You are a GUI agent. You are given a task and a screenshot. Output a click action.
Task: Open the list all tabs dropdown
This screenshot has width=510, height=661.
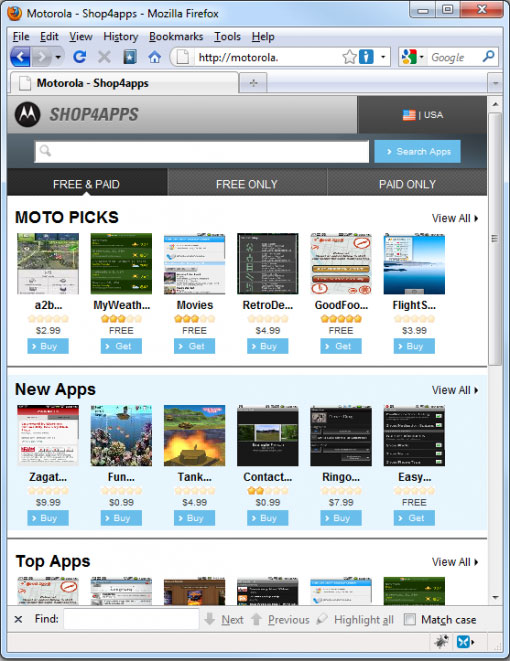[495, 83]
